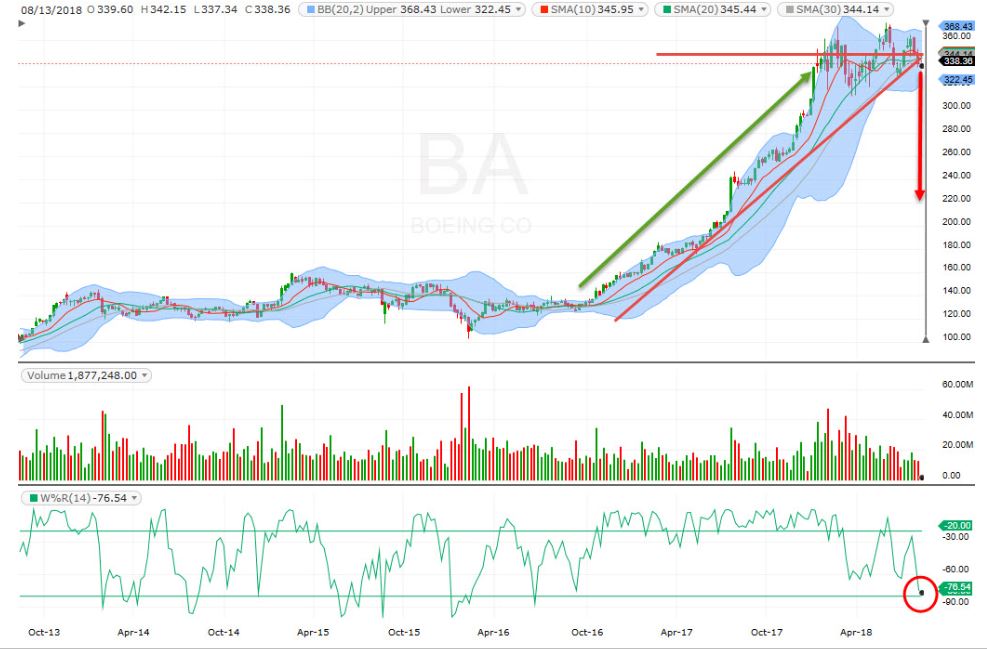Click the red SMA(10) color swatch
Viewport: 987px width, 649px height.
tap(544, 9)
